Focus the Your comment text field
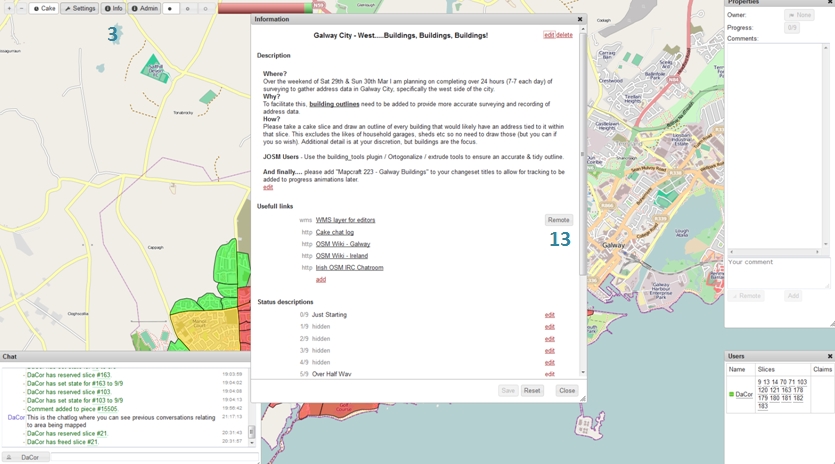This screenshot has height=464, width=835. pyautogui.click(x=778, y=273)
